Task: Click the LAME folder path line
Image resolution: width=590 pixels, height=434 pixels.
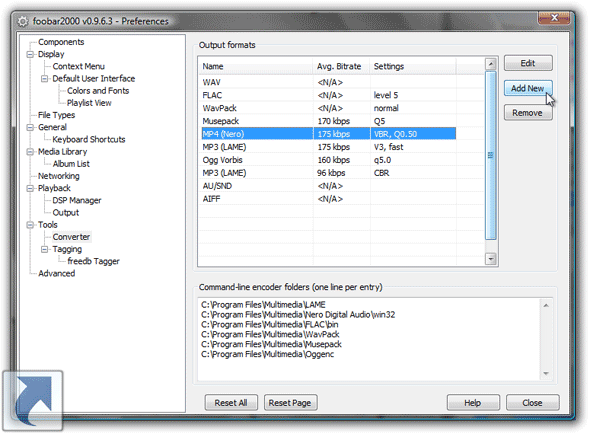Action: pyautogui.click(x=263, y=305)
